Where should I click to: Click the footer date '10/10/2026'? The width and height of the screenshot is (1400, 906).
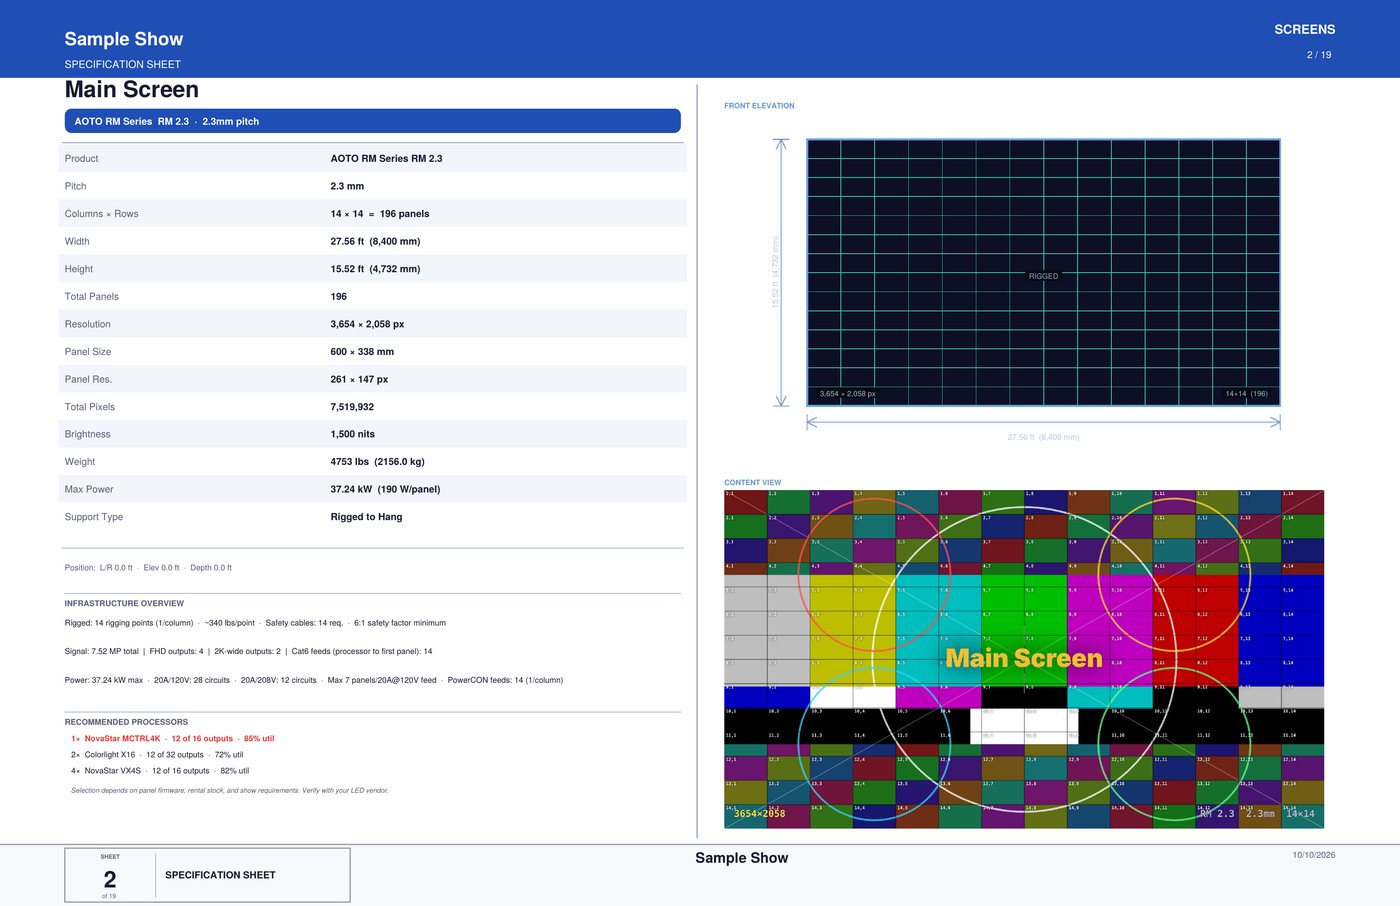coord(1313,855)
